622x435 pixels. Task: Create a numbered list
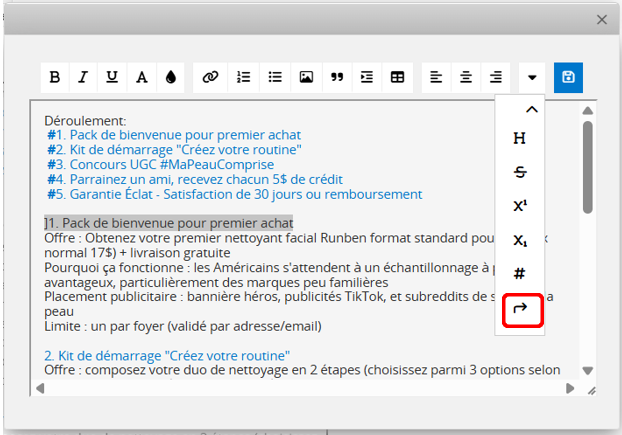pyautogui.click(x=243, y=77)
